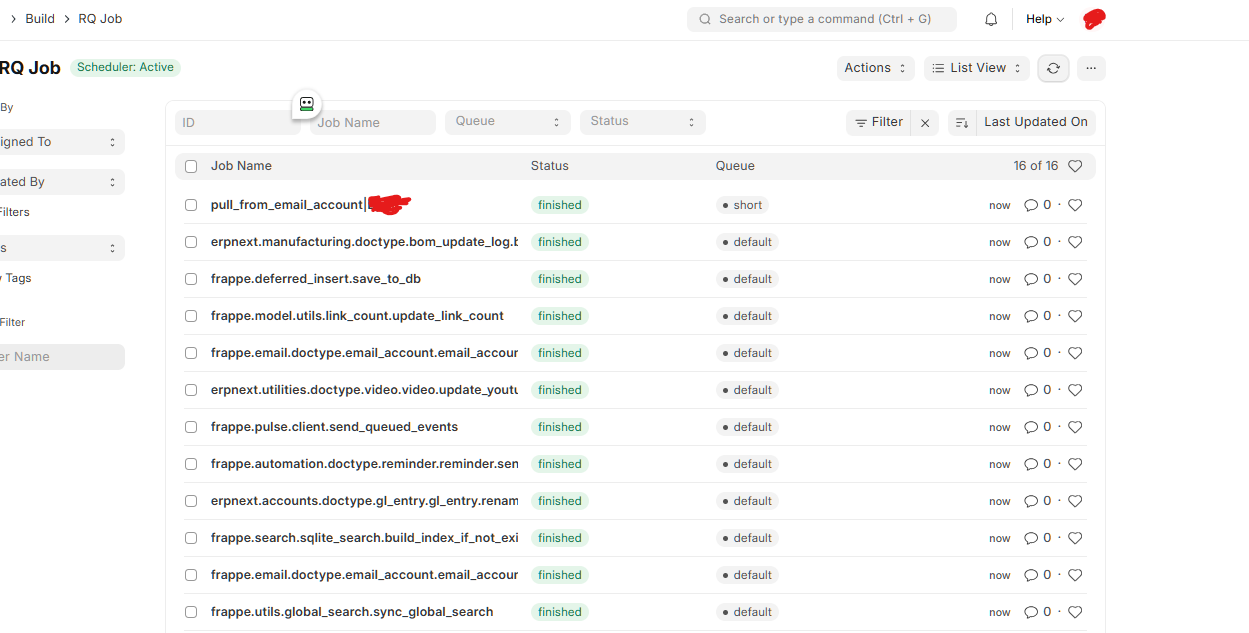The image size is (1249, 633).
Task: Open frappe.model.utils.link_count.update_link_count job link
Action: [x=357, y=316]
